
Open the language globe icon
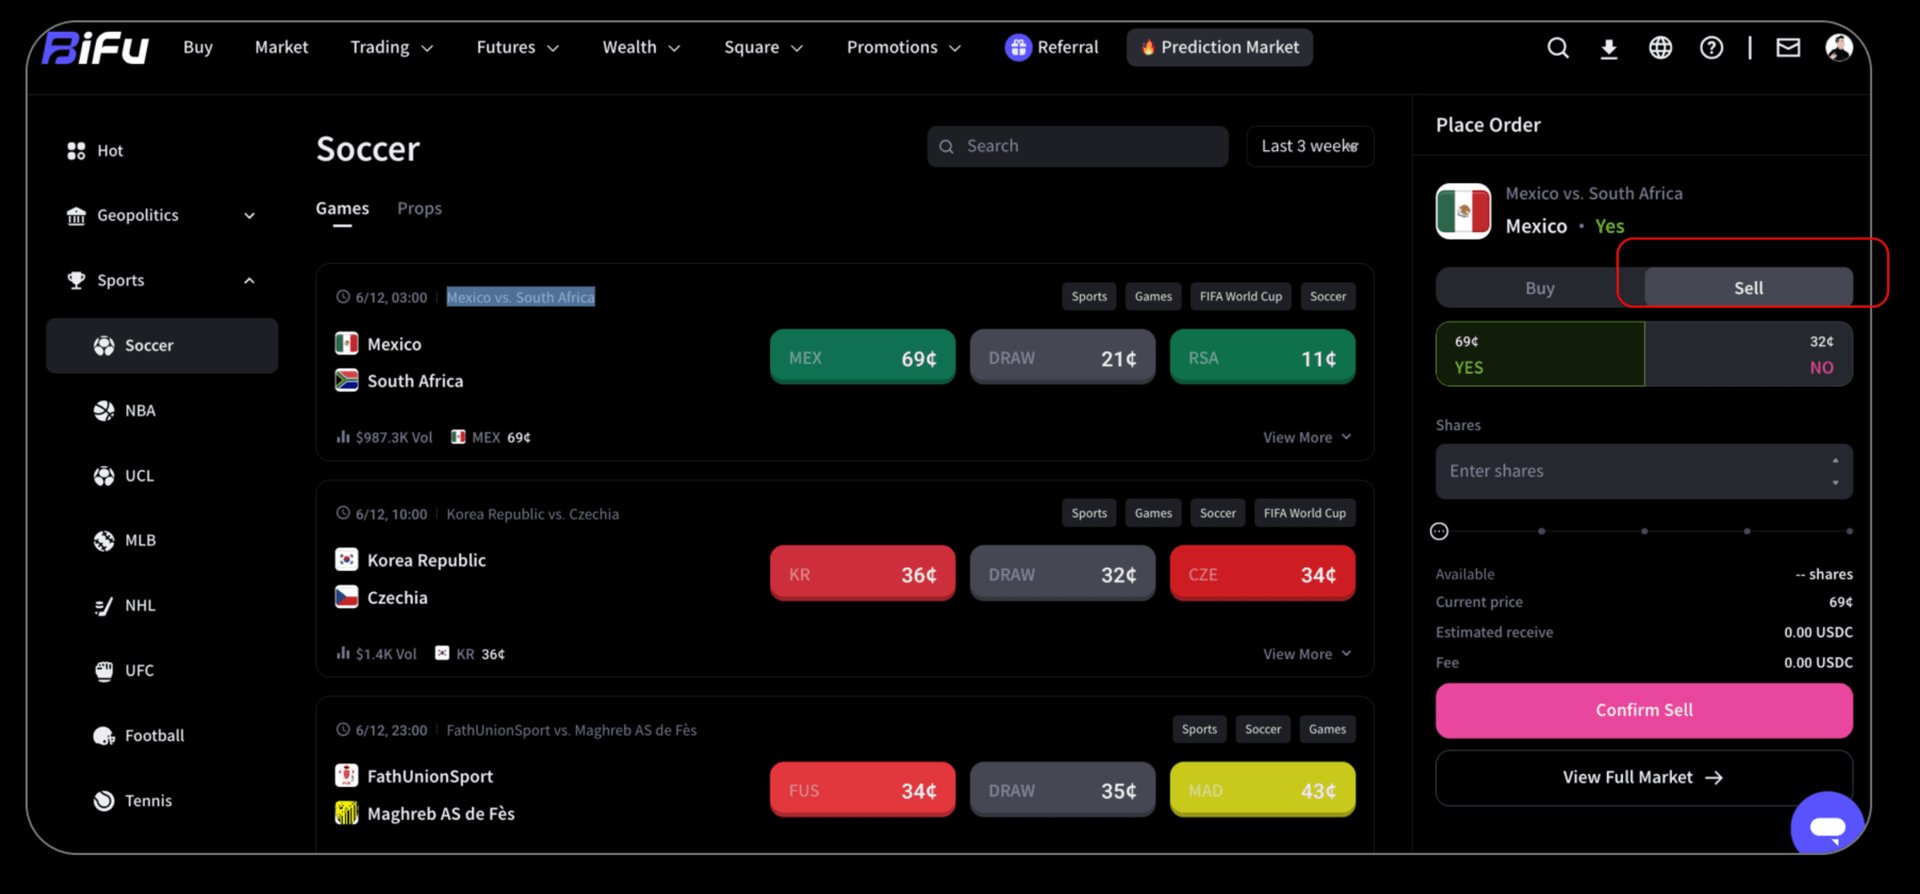point(1660,48)
